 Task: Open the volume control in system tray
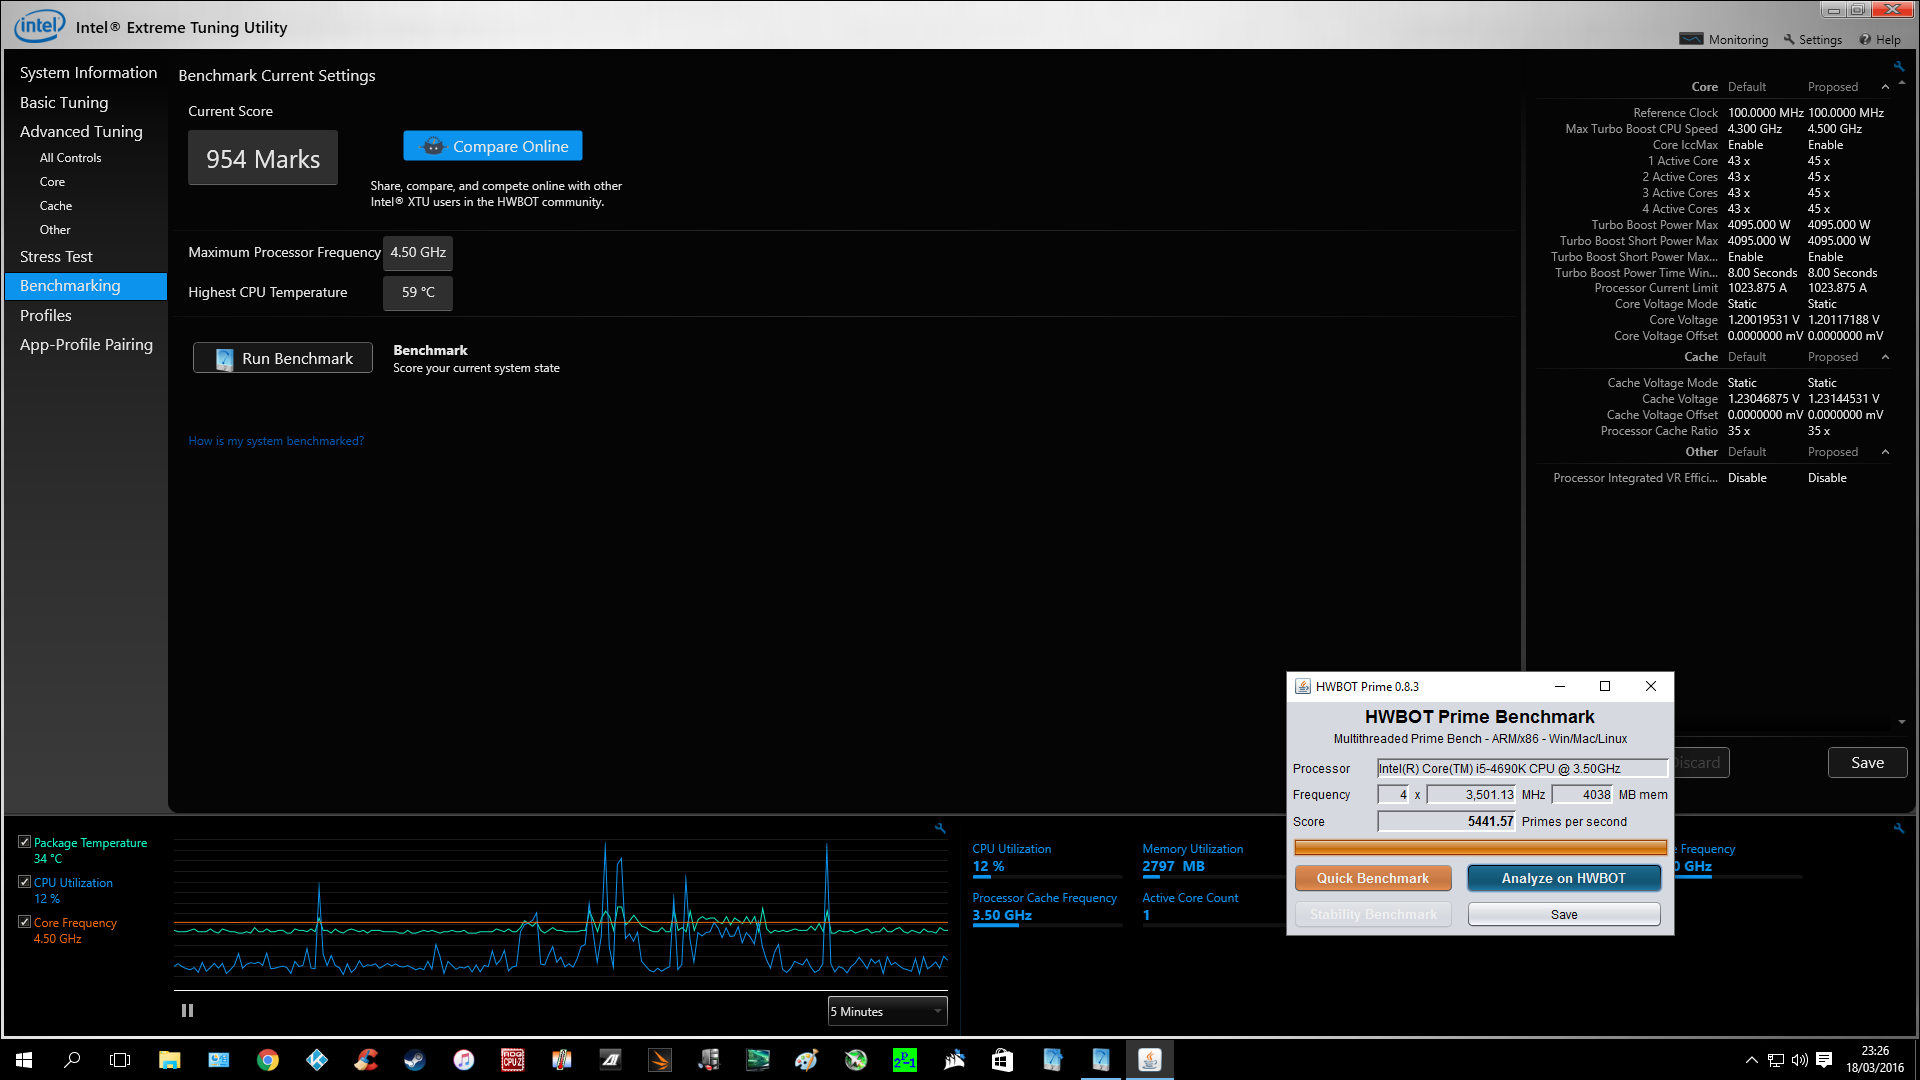(x=1800, y=1060)
